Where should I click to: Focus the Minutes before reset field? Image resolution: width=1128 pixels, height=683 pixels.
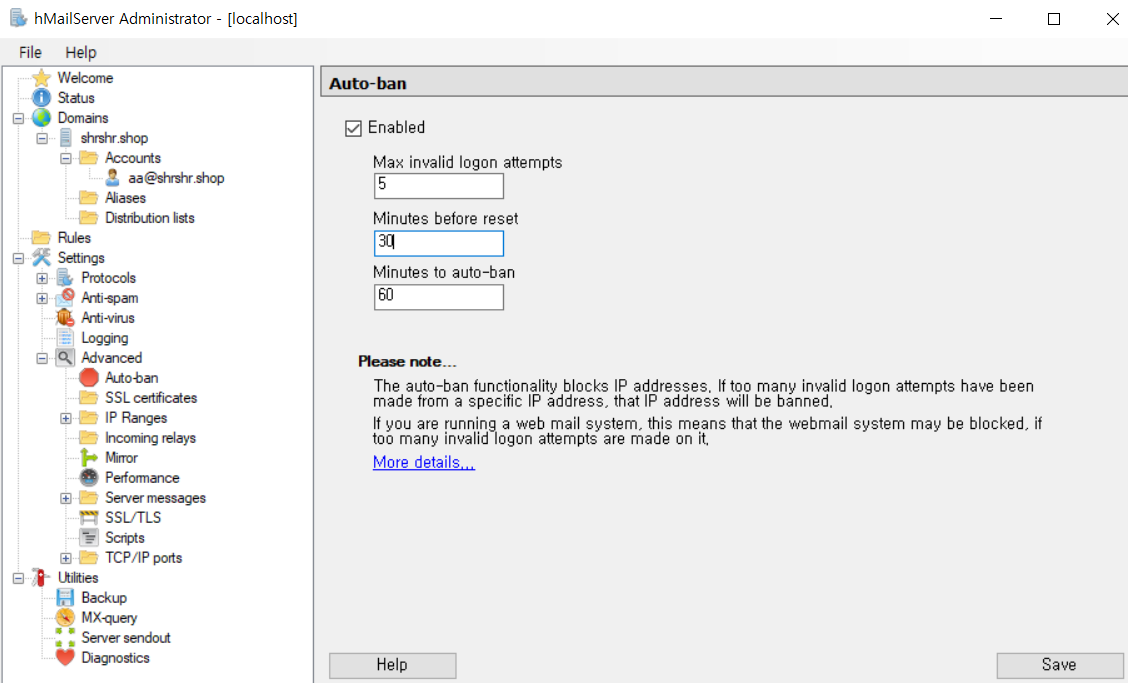click(439, 243)
